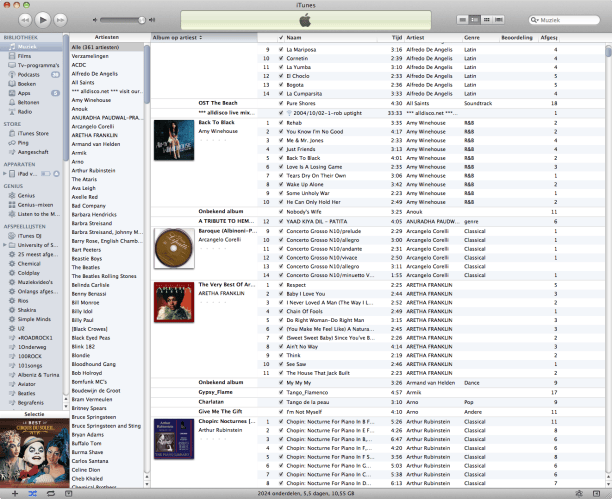Viewport: 612px width, 499px height.
Task: Open Beltonen in the sidebar
Action: pos(28,102)
